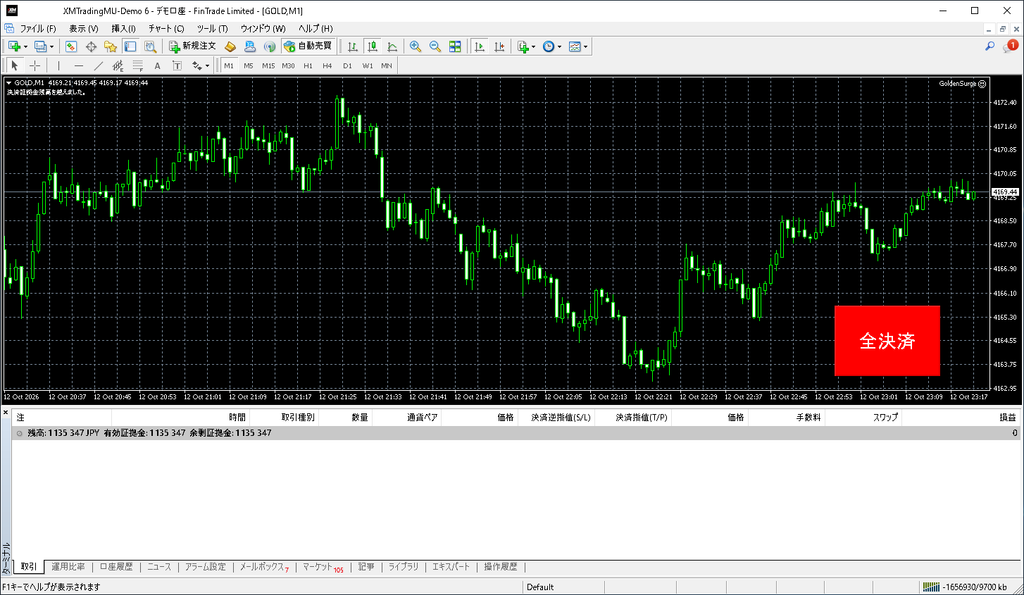Switch the chart to bar chart mode
Image resolution: width=1024 pixels, height=595 pixels.
(353, 46)
